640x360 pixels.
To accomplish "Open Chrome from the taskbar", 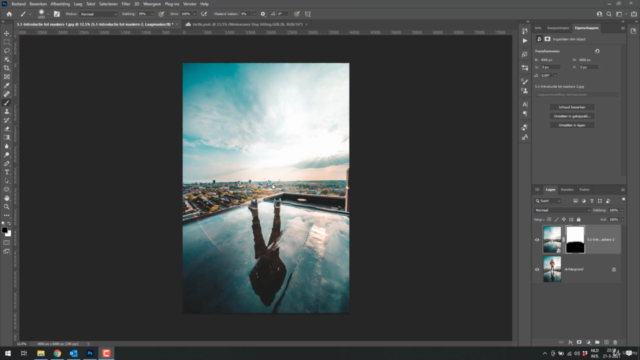I will [57, 353].
